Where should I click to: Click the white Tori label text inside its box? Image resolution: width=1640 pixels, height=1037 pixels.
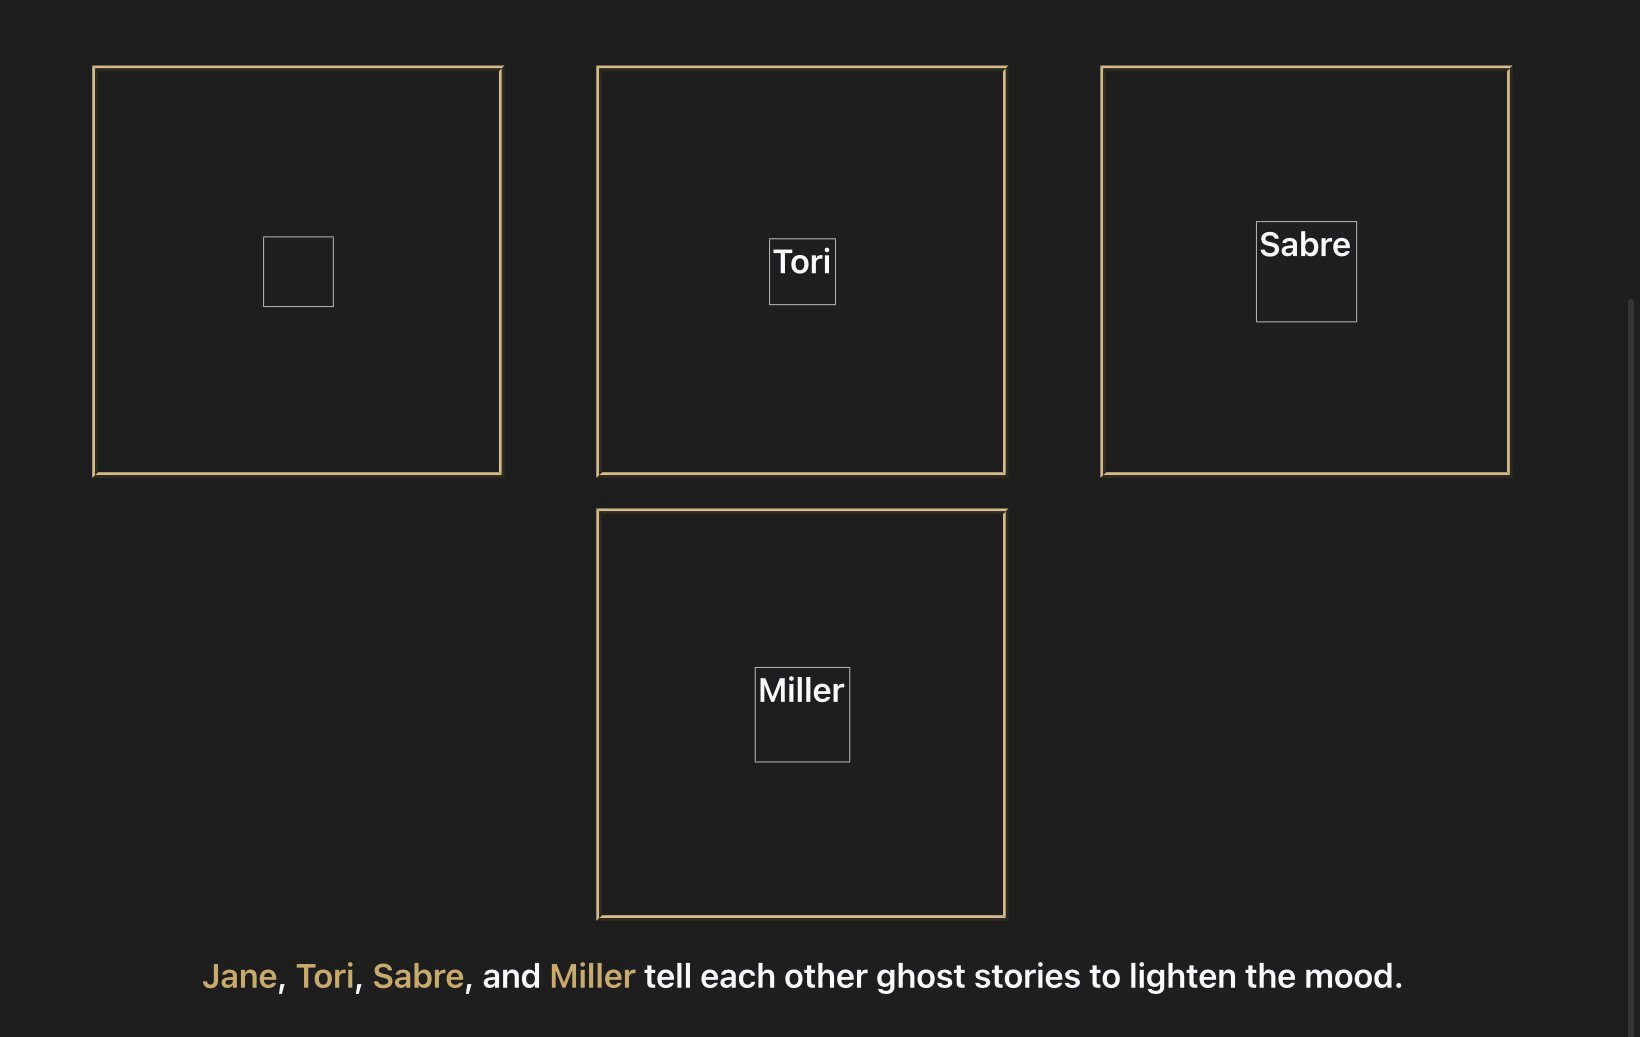pos(802,262)
